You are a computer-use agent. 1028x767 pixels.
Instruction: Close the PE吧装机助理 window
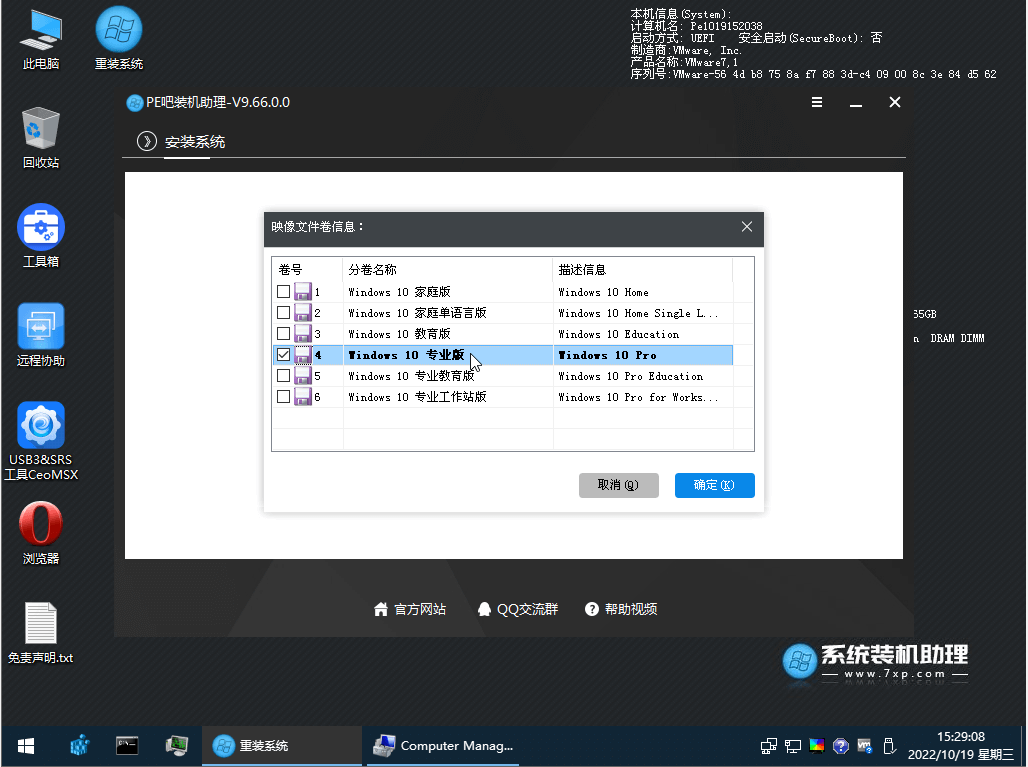coord(895,102)
